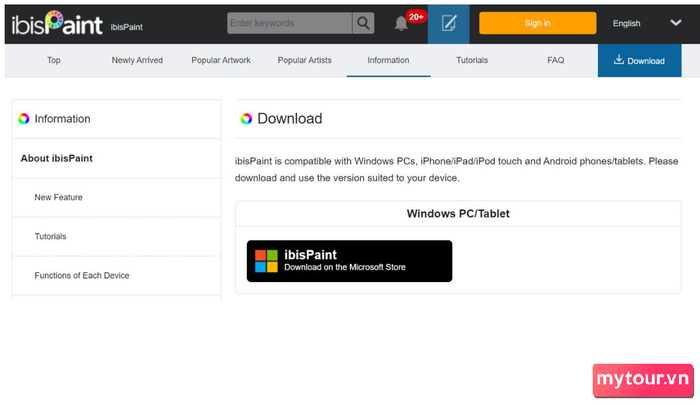Open the English language selector
This screenshot has width=700, height=405.
(627, 23)
